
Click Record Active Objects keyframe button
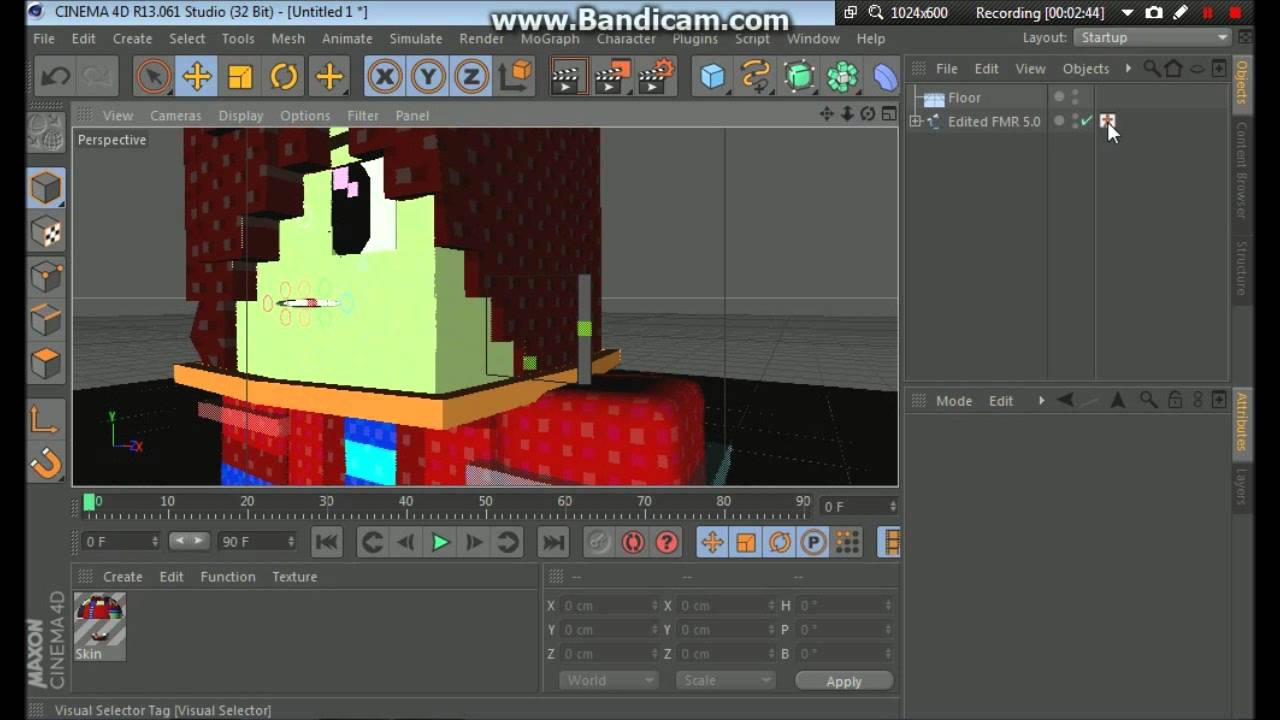[x=599, y=542]
